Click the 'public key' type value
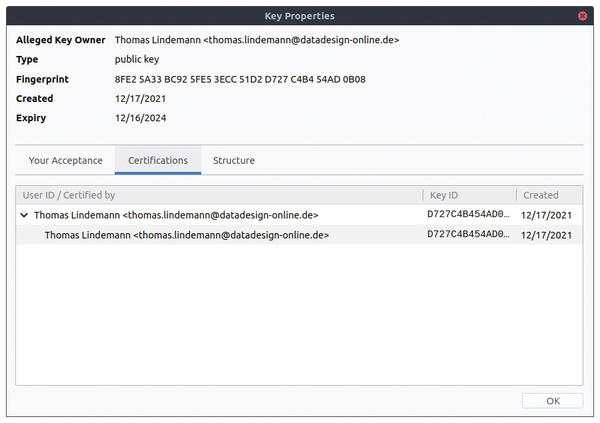The height and width of the screenshot is (423, 600). point(137,60)
